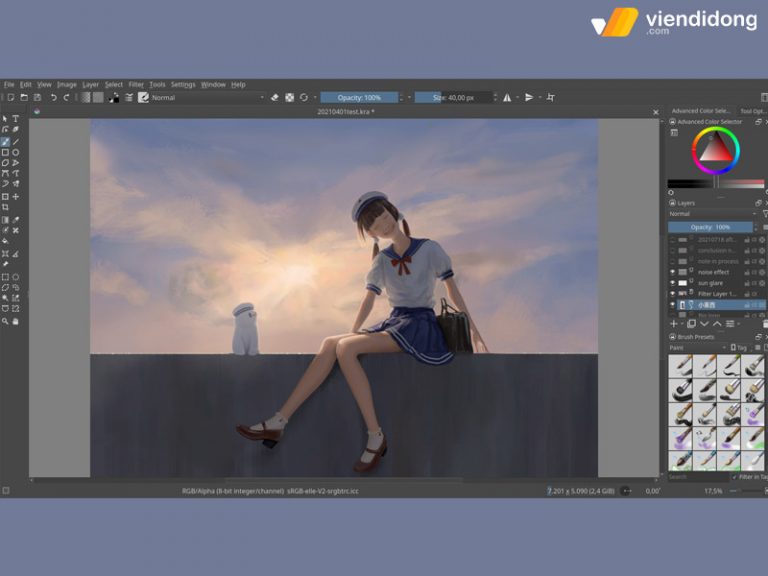Select the Crop tool
Viewport: 768px width, 576px height.
point(5,207)
